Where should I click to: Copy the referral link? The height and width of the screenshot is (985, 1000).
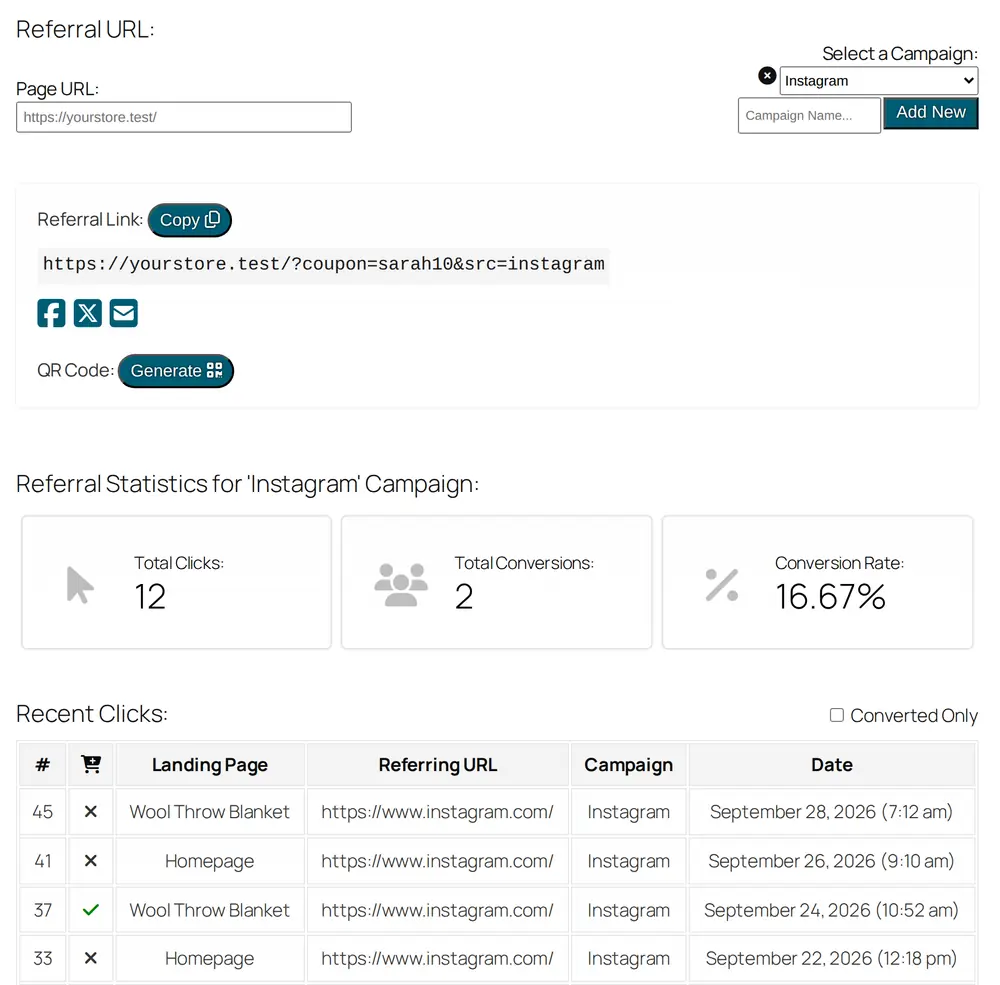tap(189, 220)
